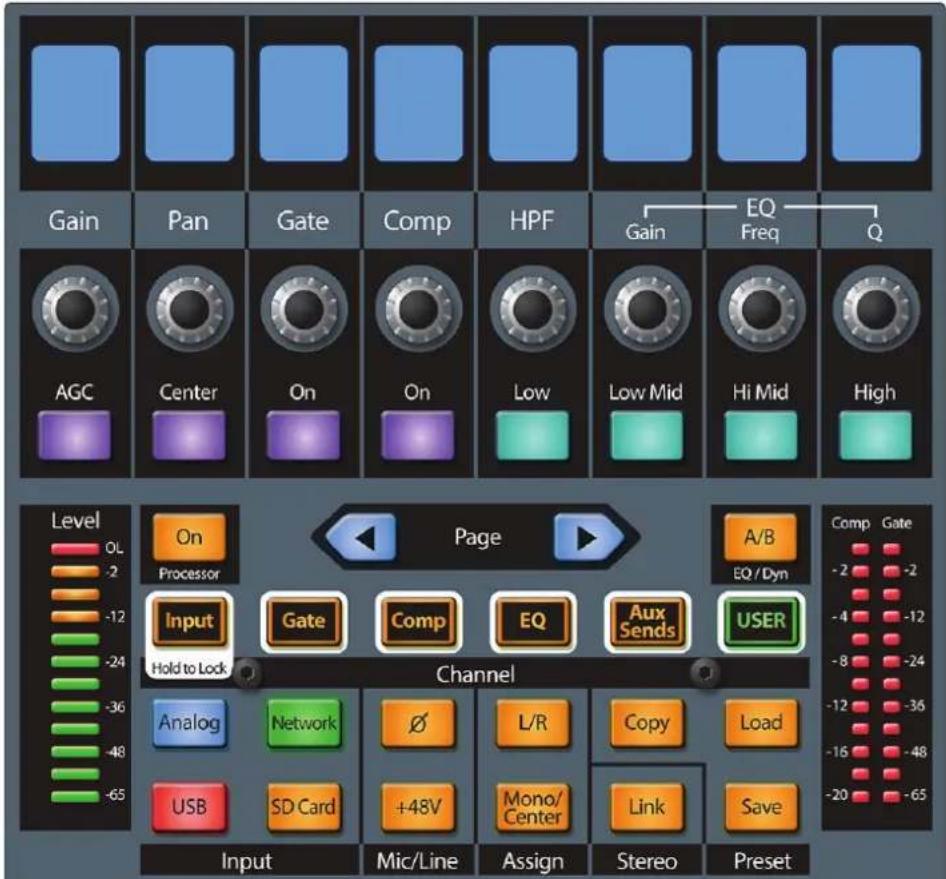Click the blue display above EQ Q
This screenshot has height=879, width=946.
[876, 103]
